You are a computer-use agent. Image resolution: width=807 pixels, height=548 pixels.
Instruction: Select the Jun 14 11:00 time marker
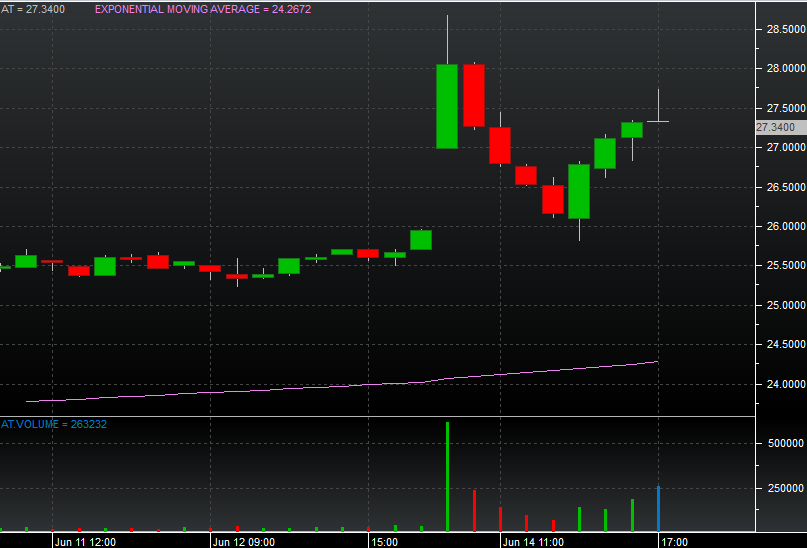point(534,542)
